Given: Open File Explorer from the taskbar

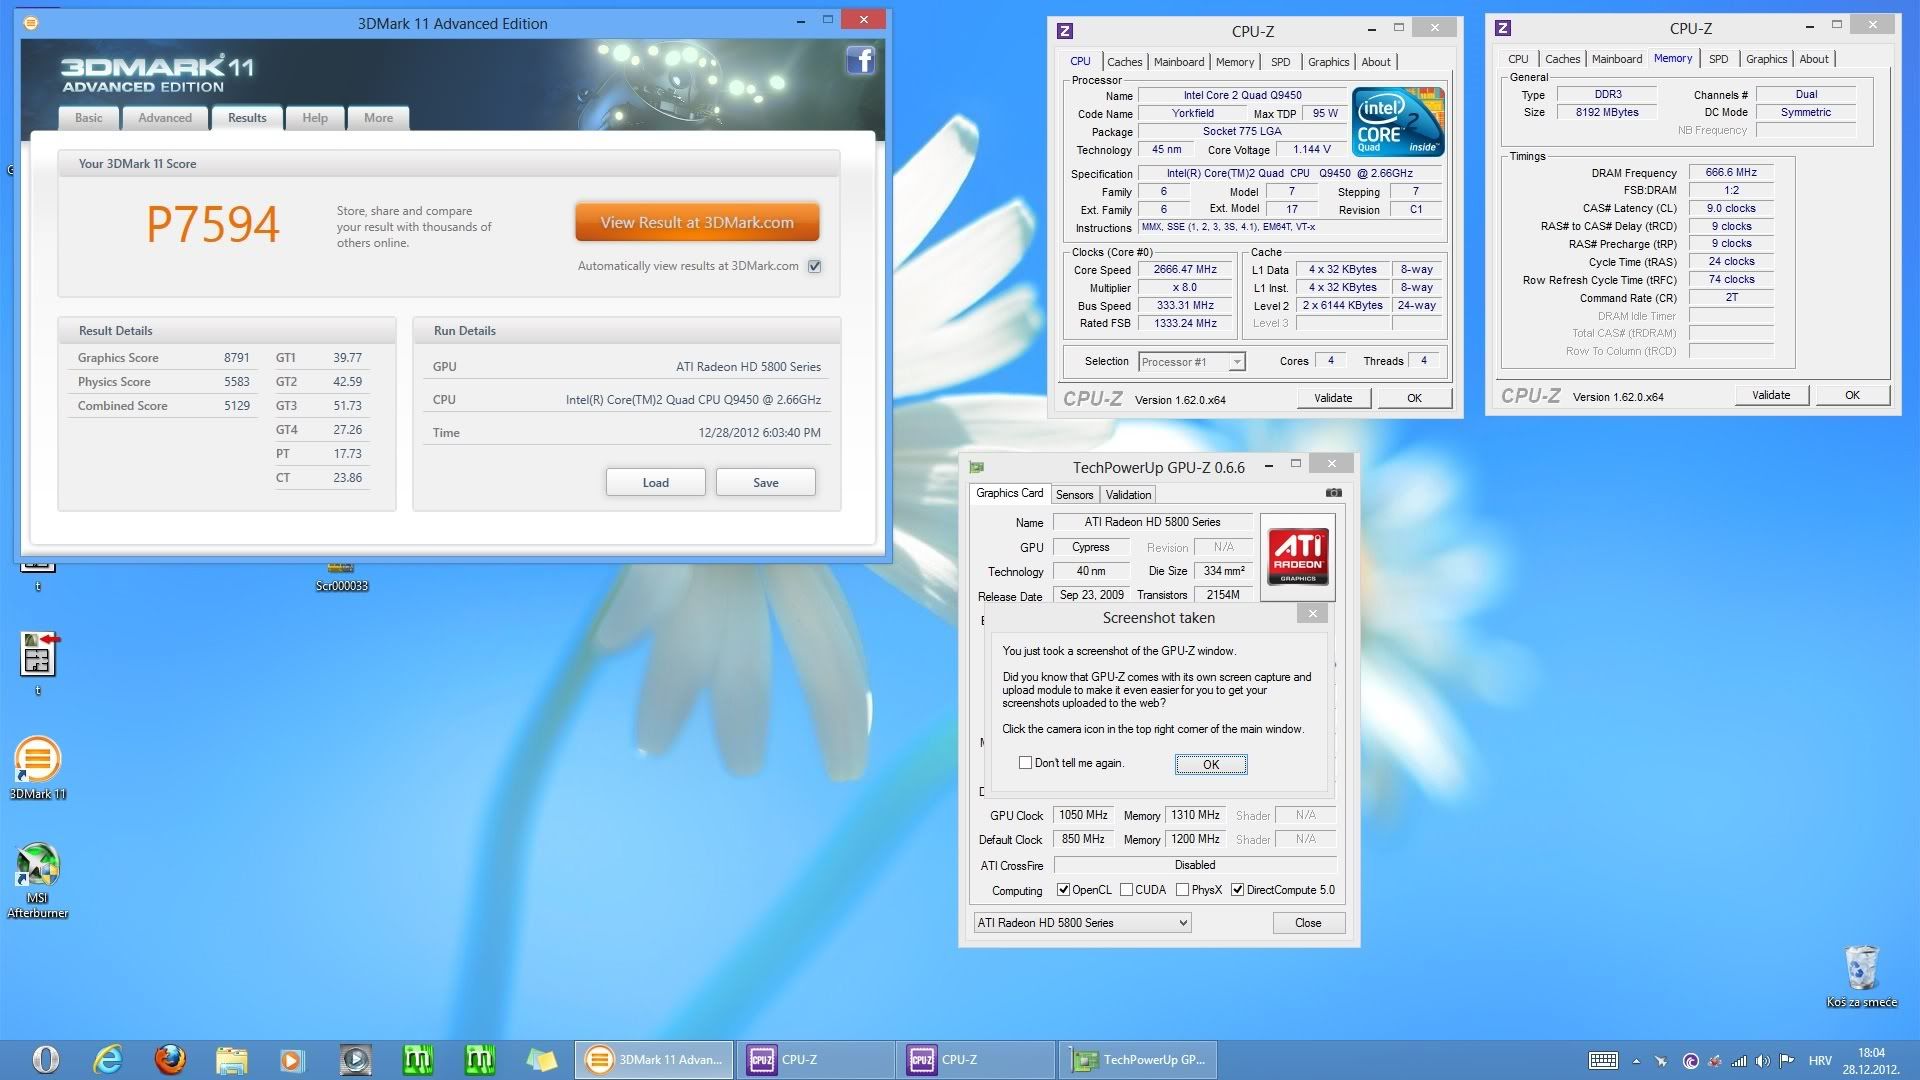Looking at the screenshot, I should 231,1059.
